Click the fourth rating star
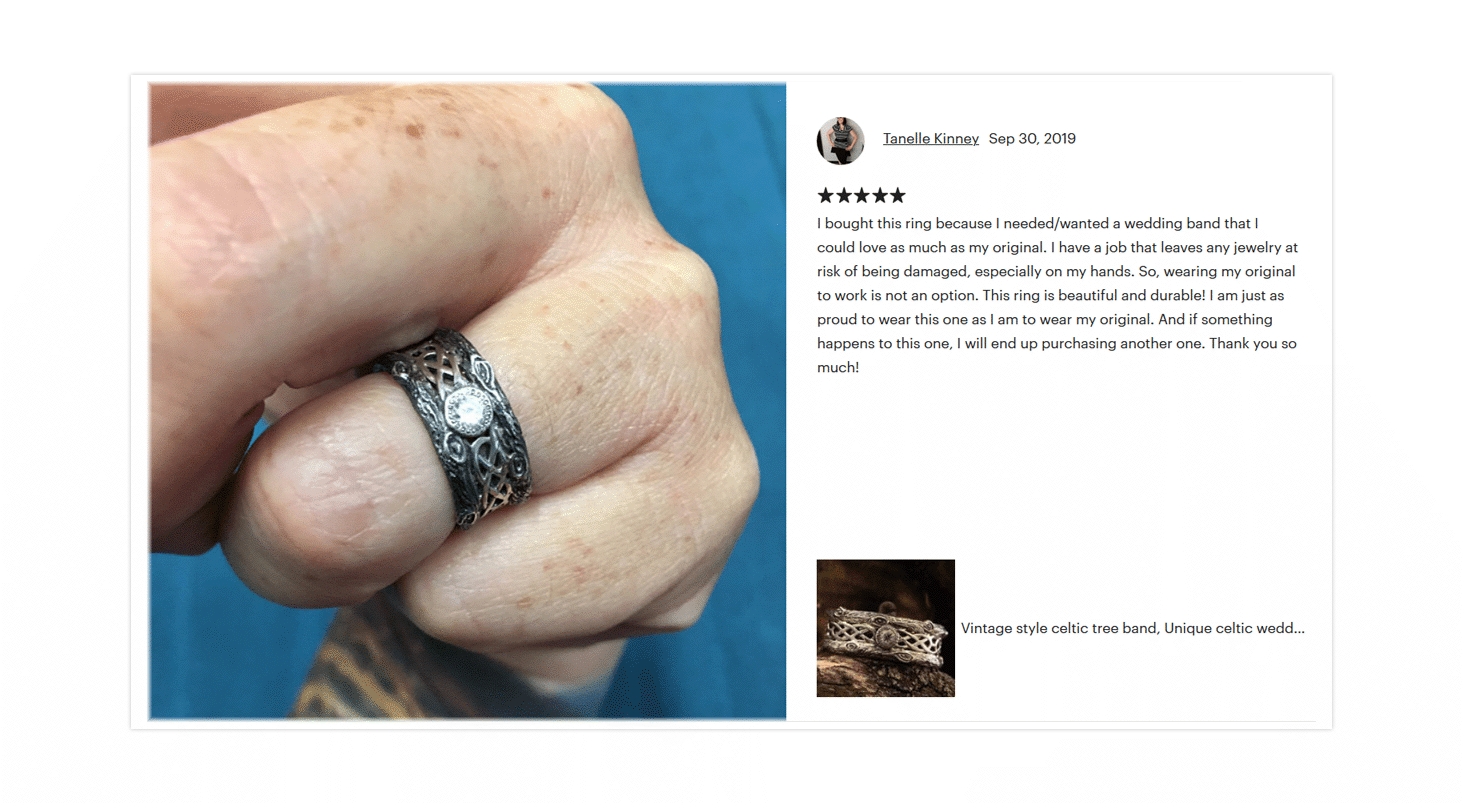 click(880, 195)
